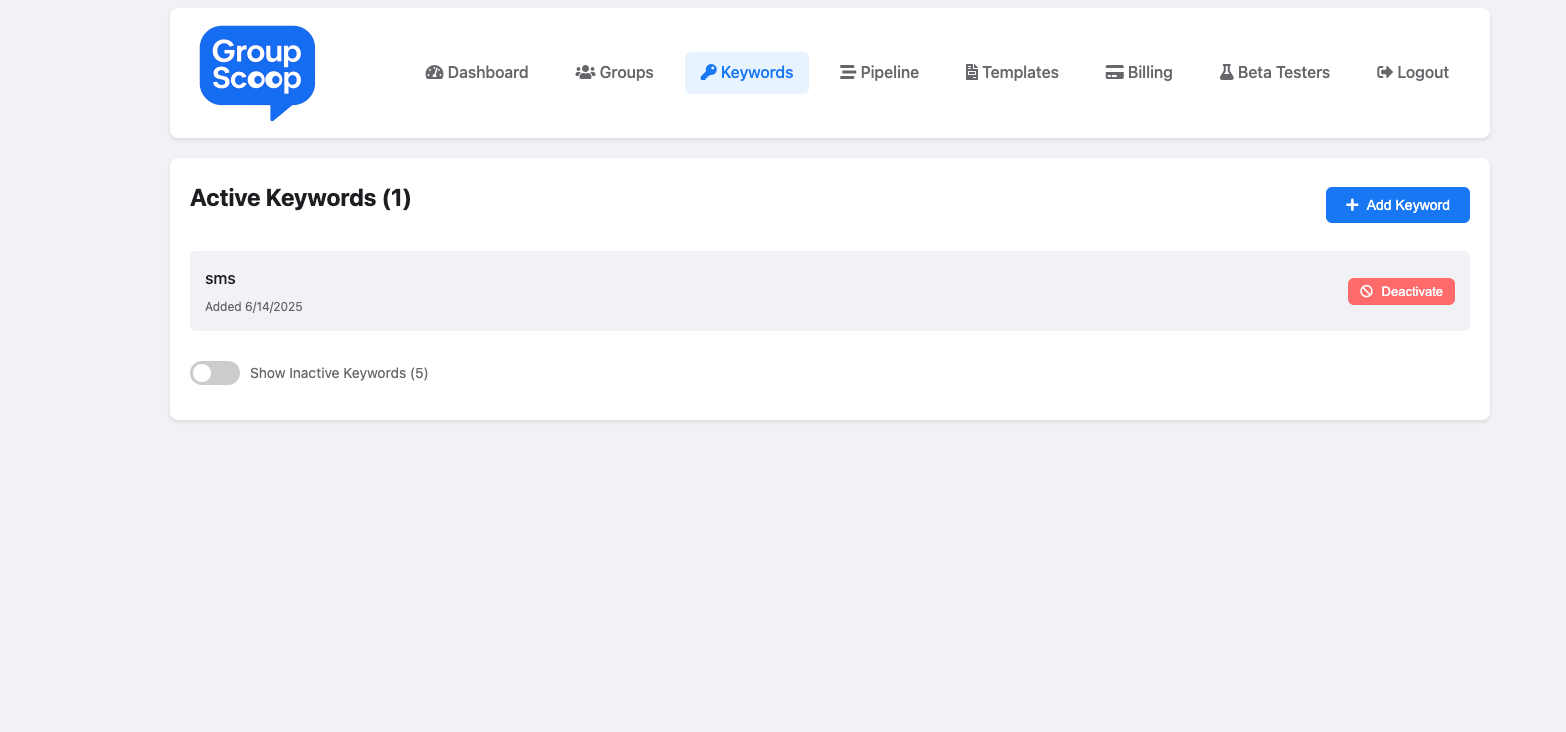Open the Billing text in navigation

(1150, 72)
